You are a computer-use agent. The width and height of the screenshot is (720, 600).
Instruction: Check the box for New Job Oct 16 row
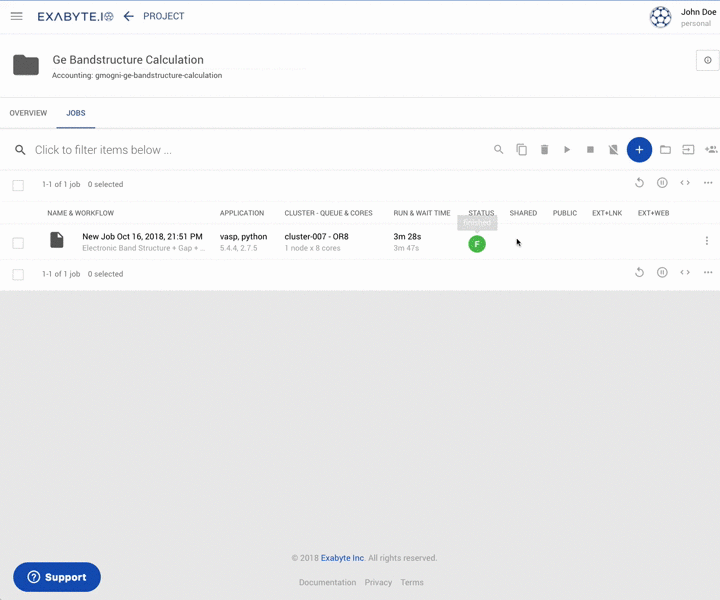pos(18,243)
